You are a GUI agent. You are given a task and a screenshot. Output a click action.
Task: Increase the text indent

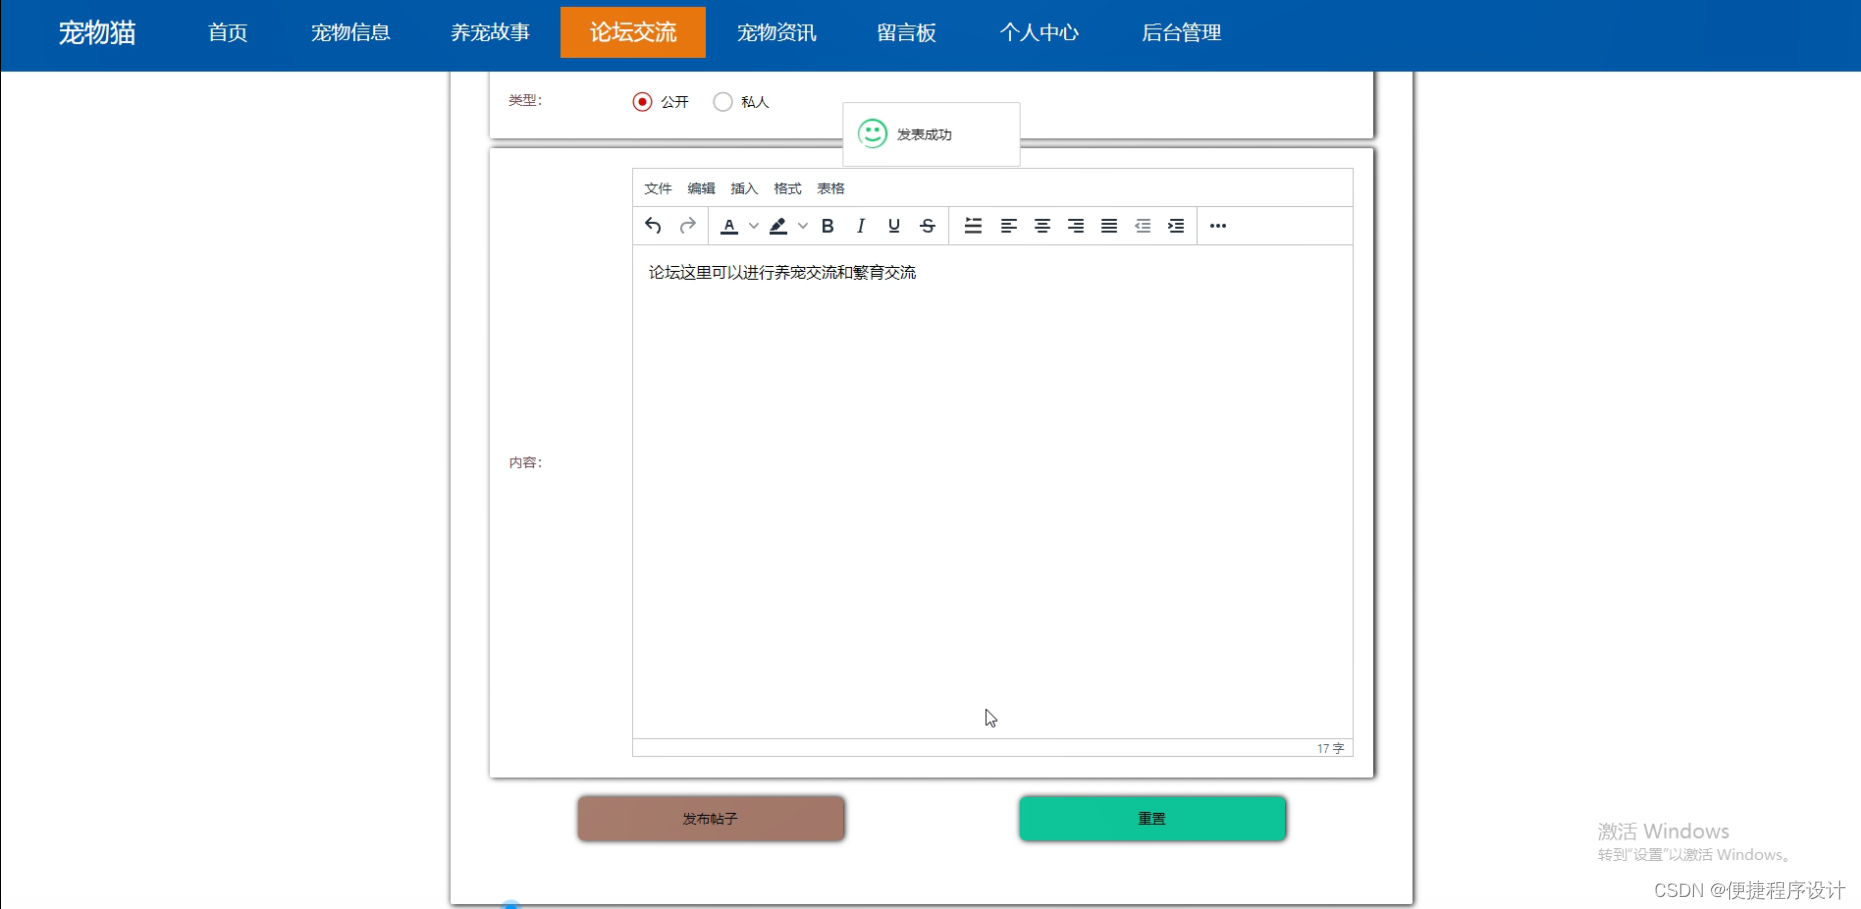click(1177, 225)
